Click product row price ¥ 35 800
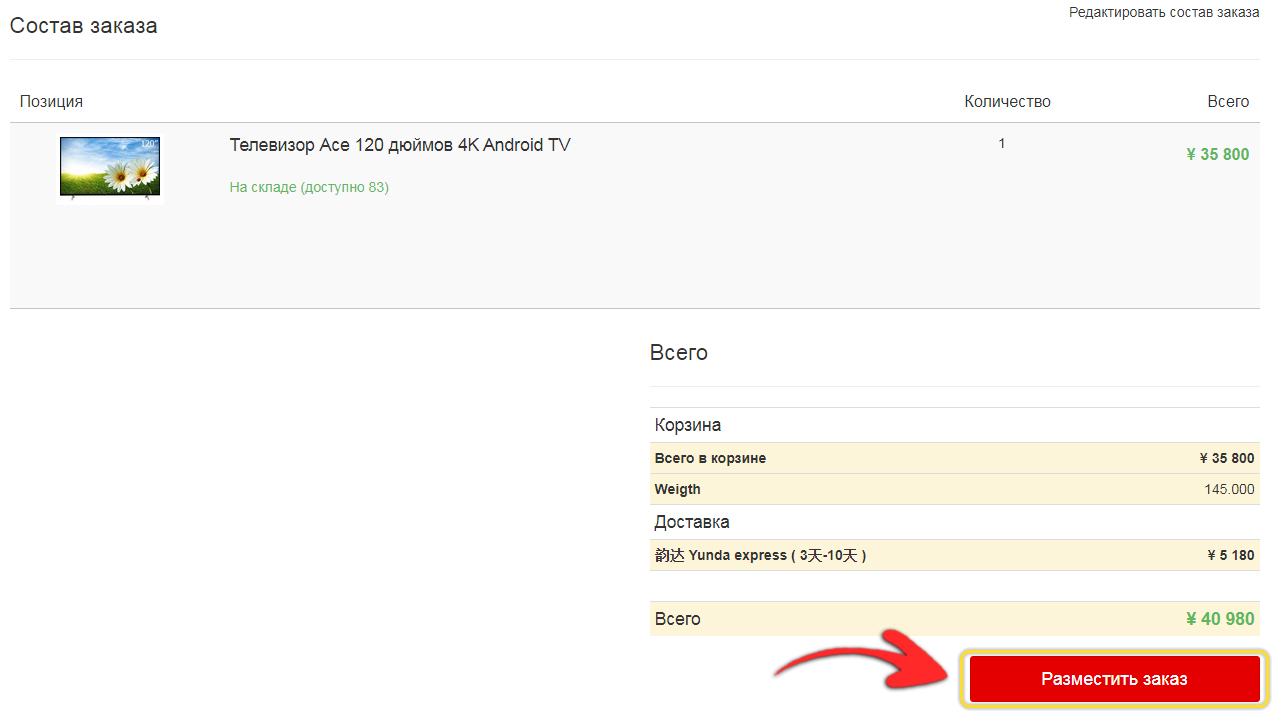 pos(1217,155)
